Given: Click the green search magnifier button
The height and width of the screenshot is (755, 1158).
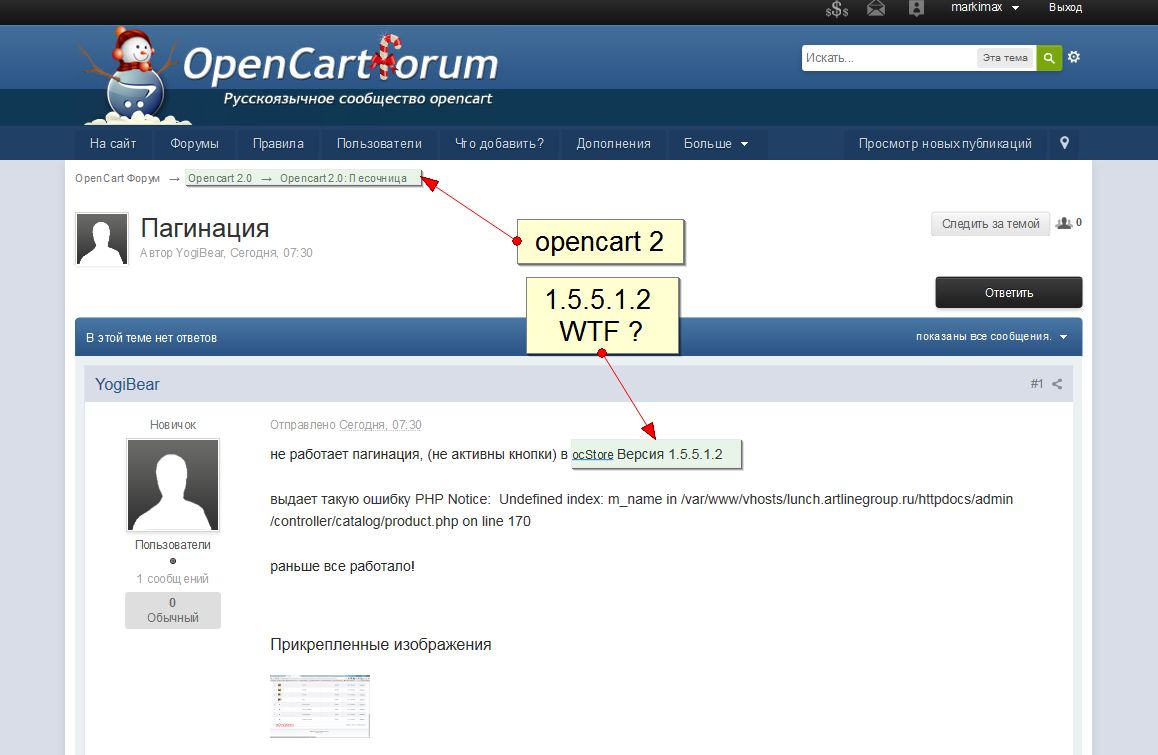Looking at the screenshot, I should coord(1049,58).
